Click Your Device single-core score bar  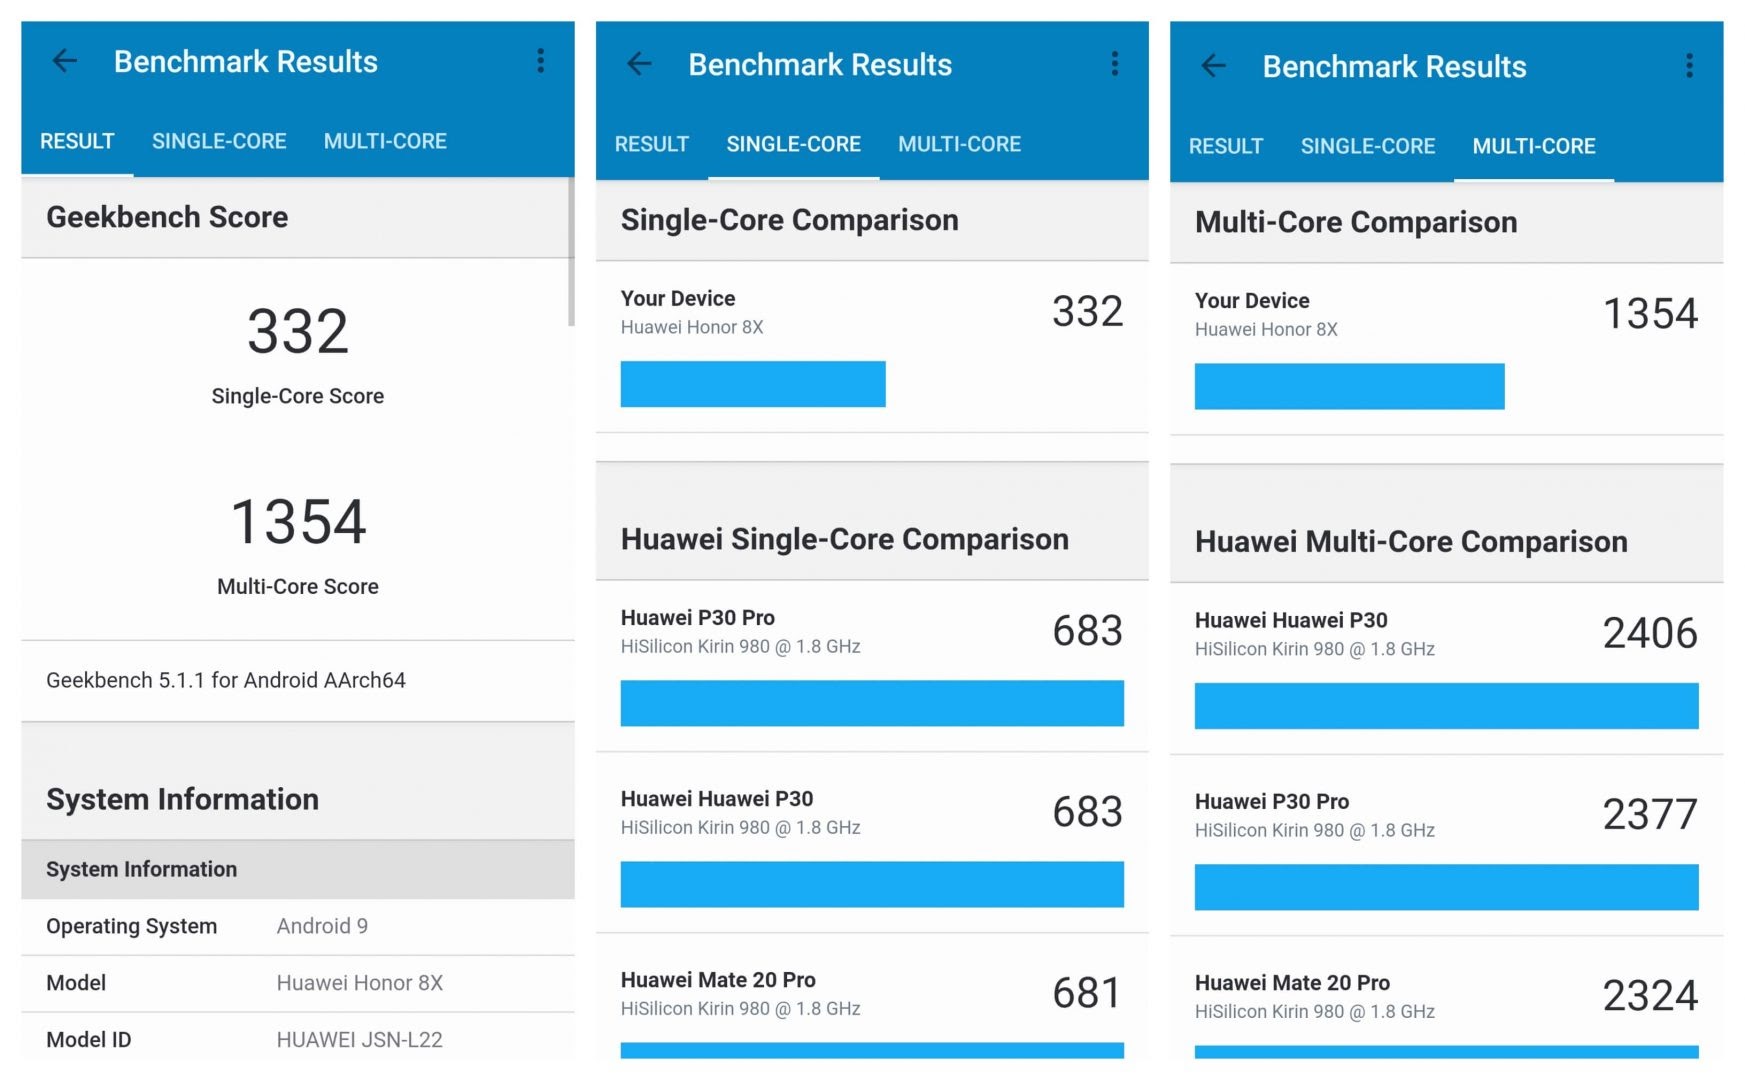(x=752, y=384)
